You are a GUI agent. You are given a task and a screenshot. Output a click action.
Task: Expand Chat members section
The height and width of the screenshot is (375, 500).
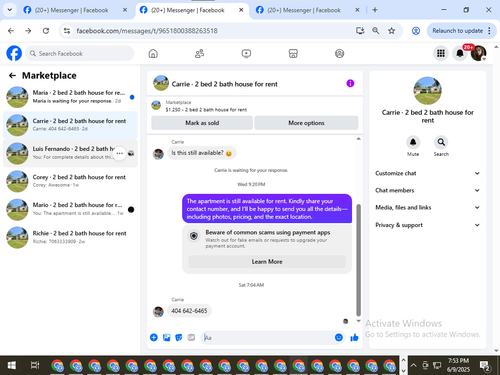(x=428, y=190)
